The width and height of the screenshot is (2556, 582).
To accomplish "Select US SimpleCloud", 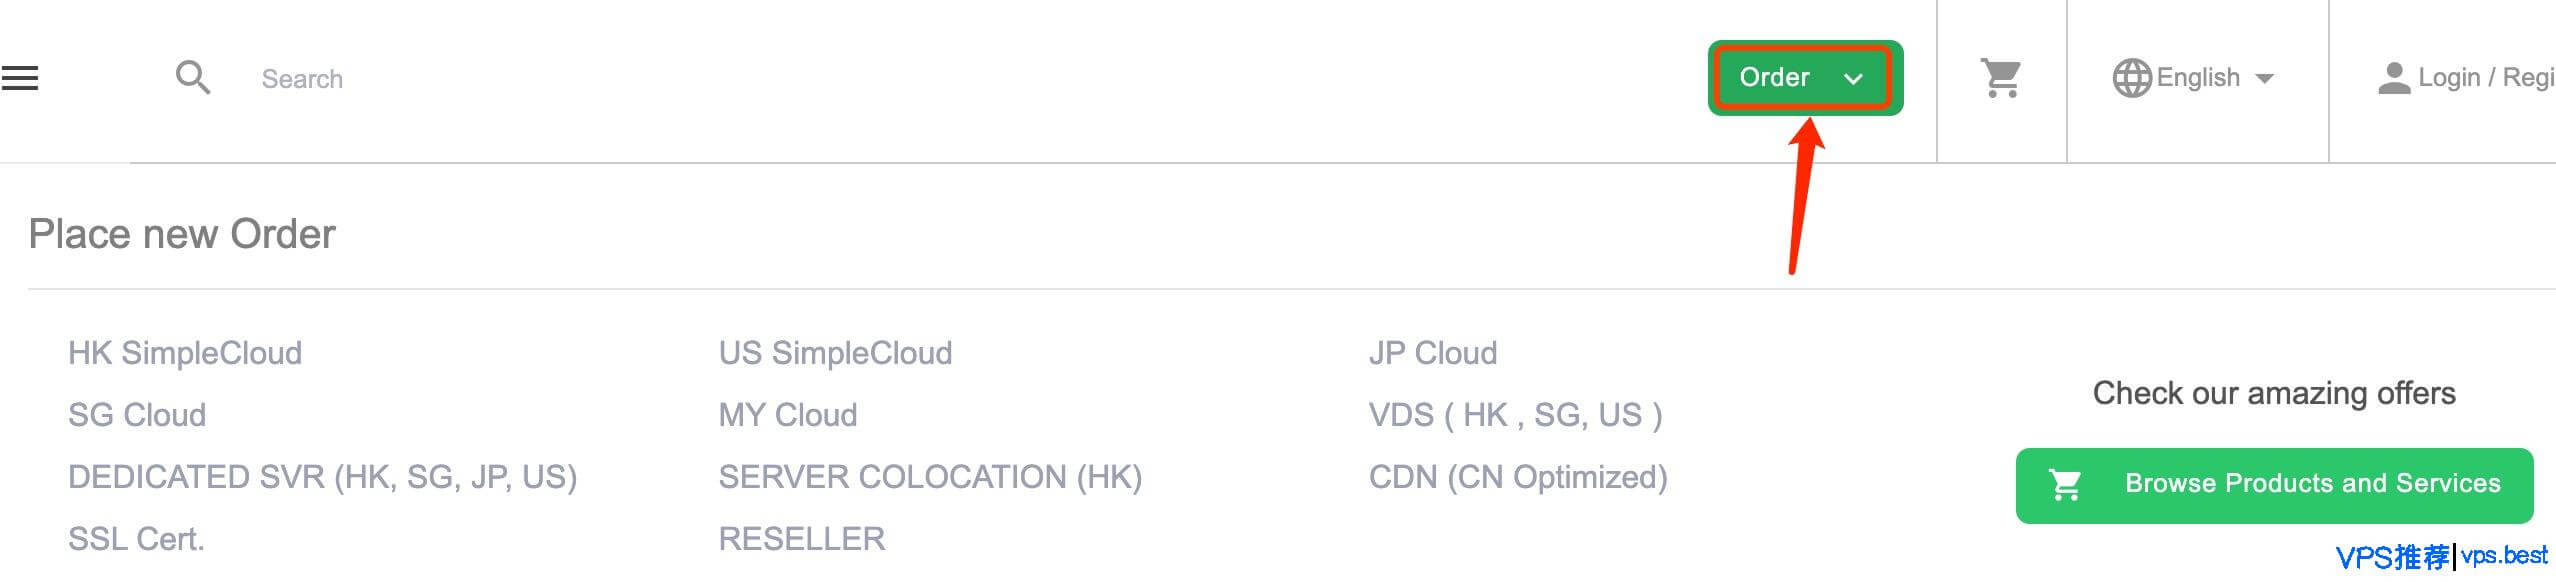I will pos(837,352).
